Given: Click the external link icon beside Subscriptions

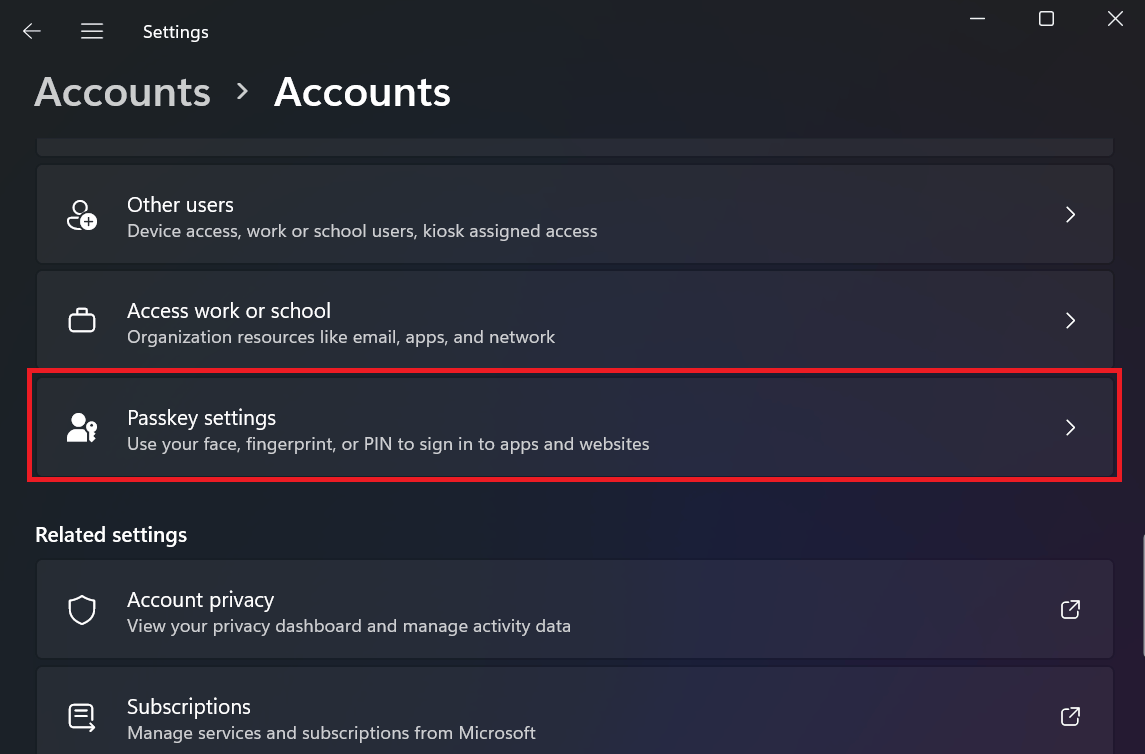Looking at the screenshot, I should tap(1069, 716).
